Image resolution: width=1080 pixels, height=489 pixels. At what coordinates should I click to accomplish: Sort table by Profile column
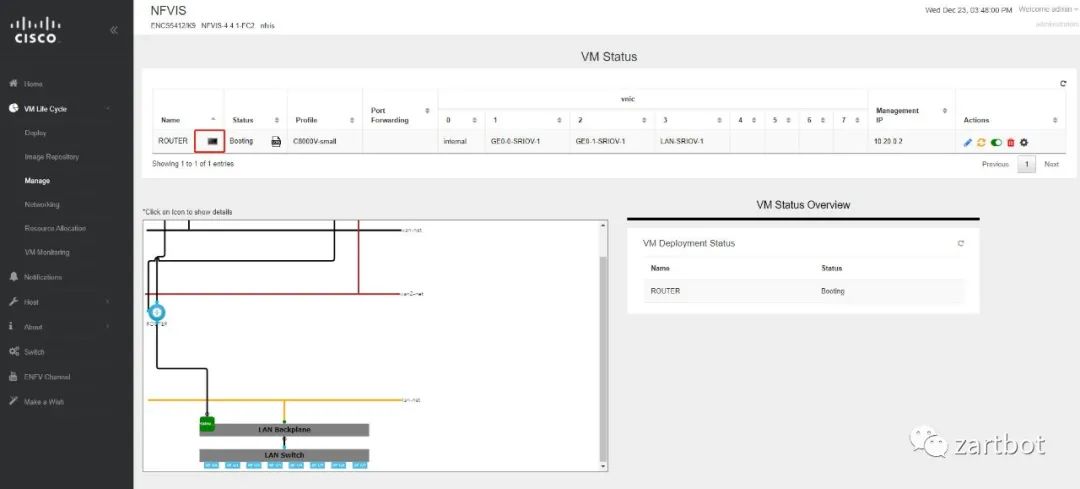tap(324, 120)
